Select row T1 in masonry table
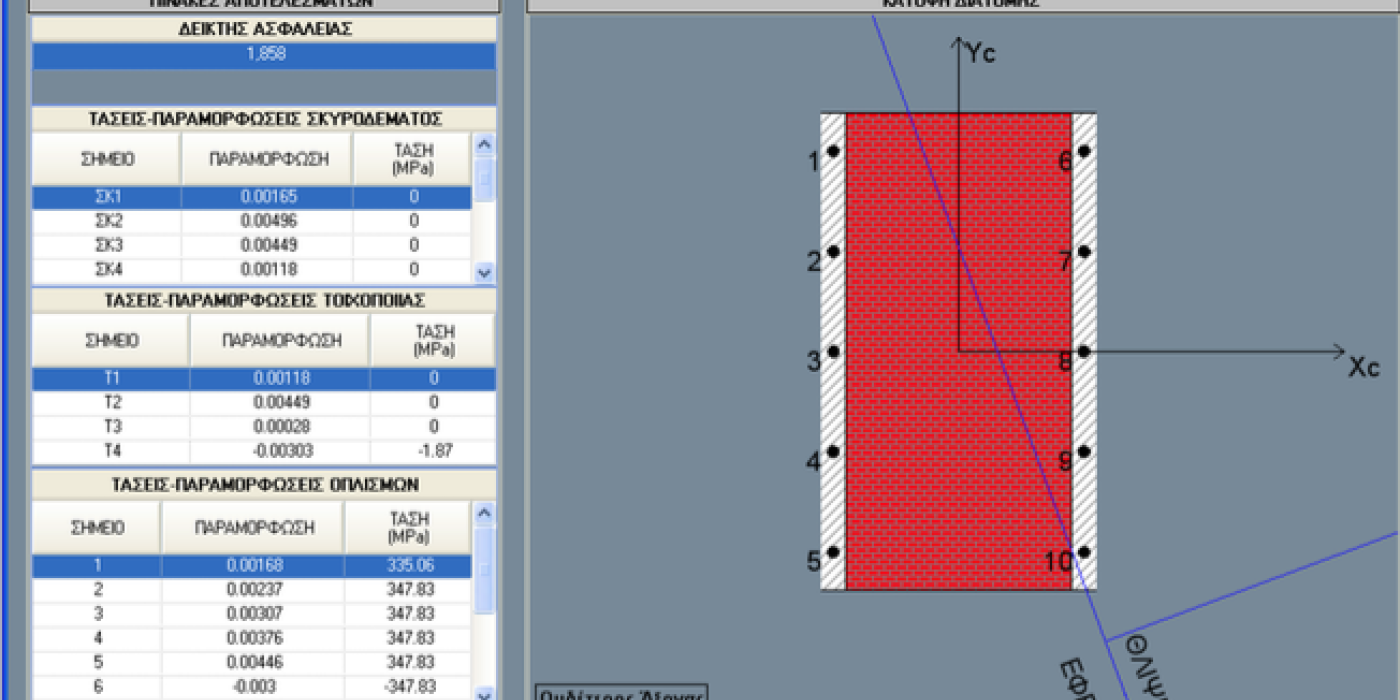 (264, 379)
